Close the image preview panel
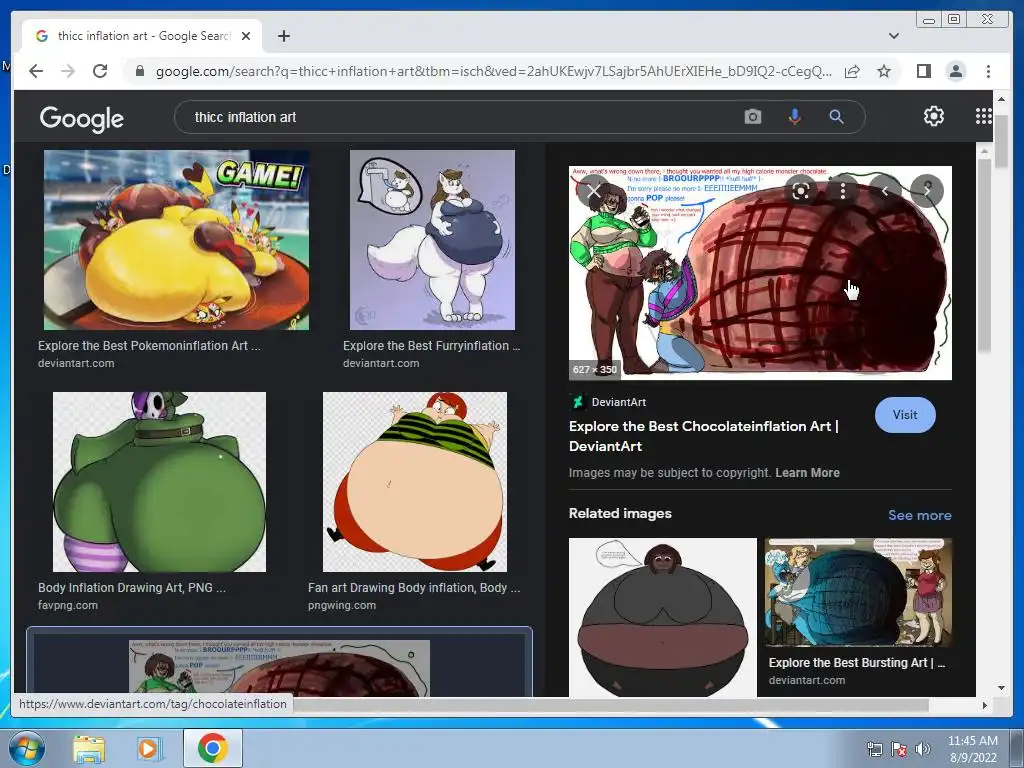The width and height of the screenshot is (1024, 768). pyautogui.click(x=594, y=191)
